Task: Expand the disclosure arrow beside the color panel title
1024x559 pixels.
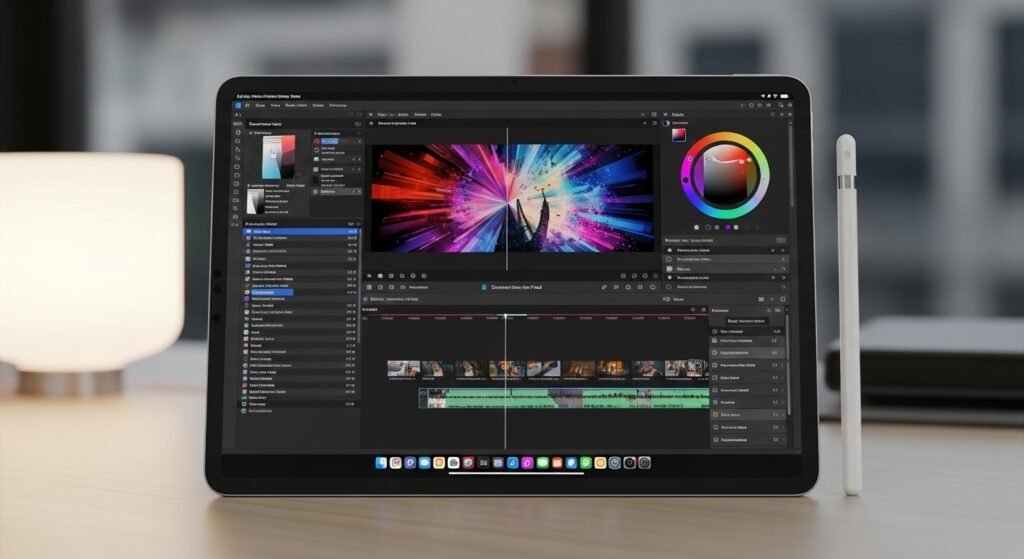Action: tap(667, 115)
